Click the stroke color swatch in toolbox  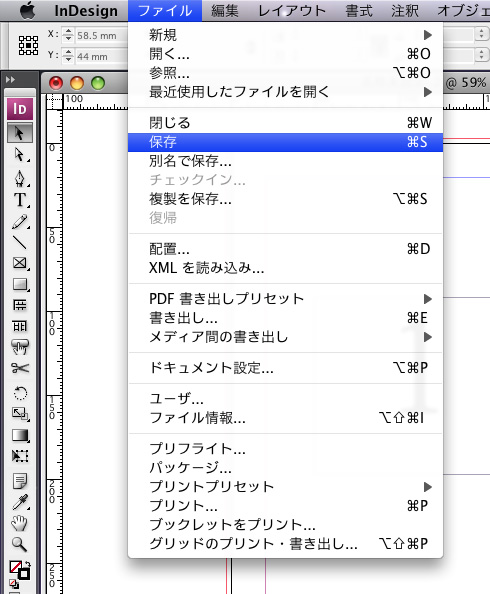click(x=24, y=574)
